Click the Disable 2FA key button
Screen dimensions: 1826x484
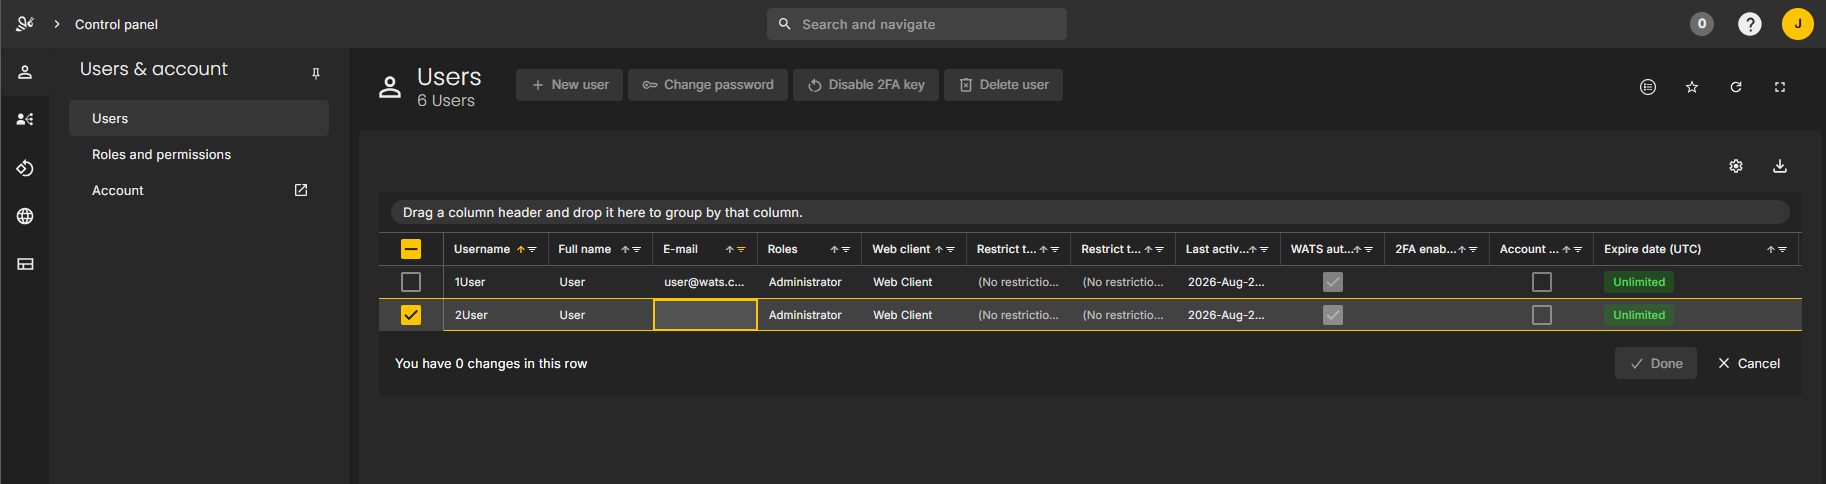[866, 85]
